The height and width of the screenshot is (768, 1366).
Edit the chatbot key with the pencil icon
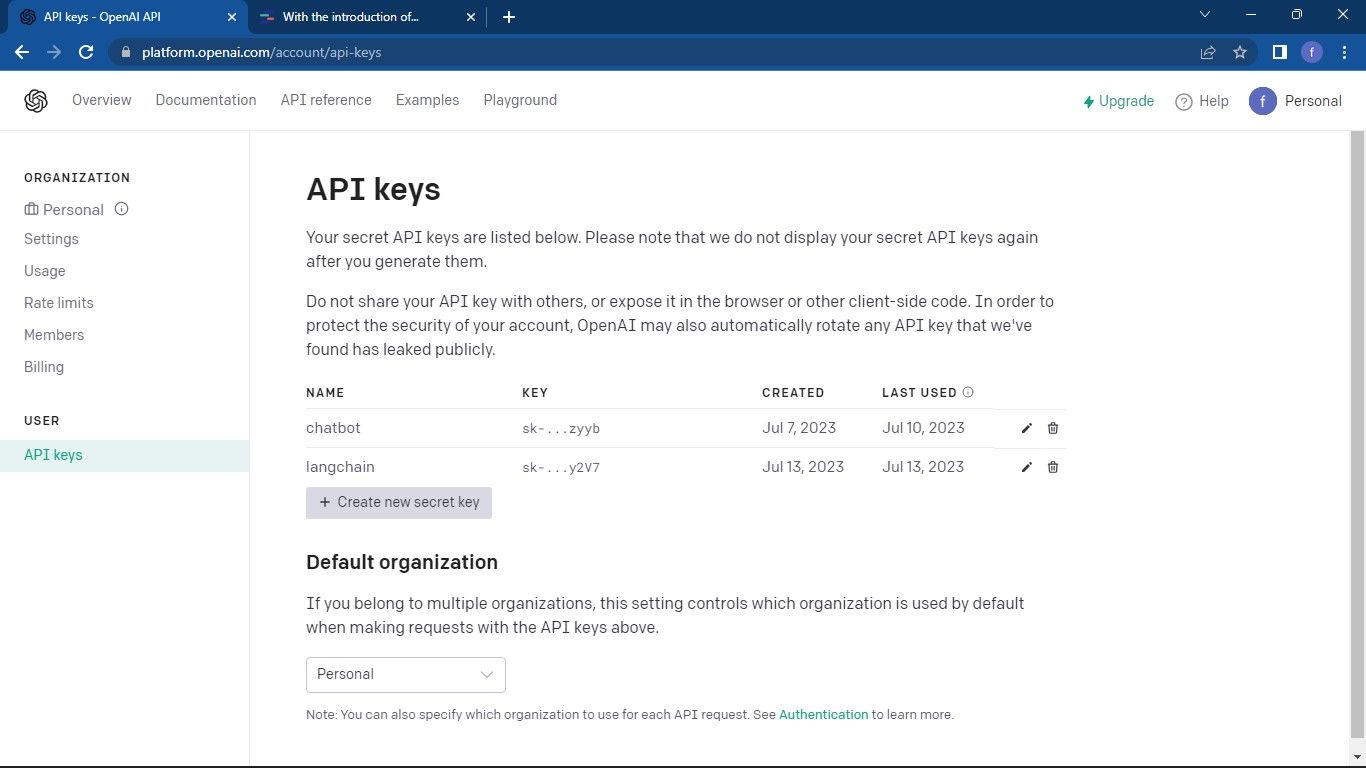point(1026,428)
